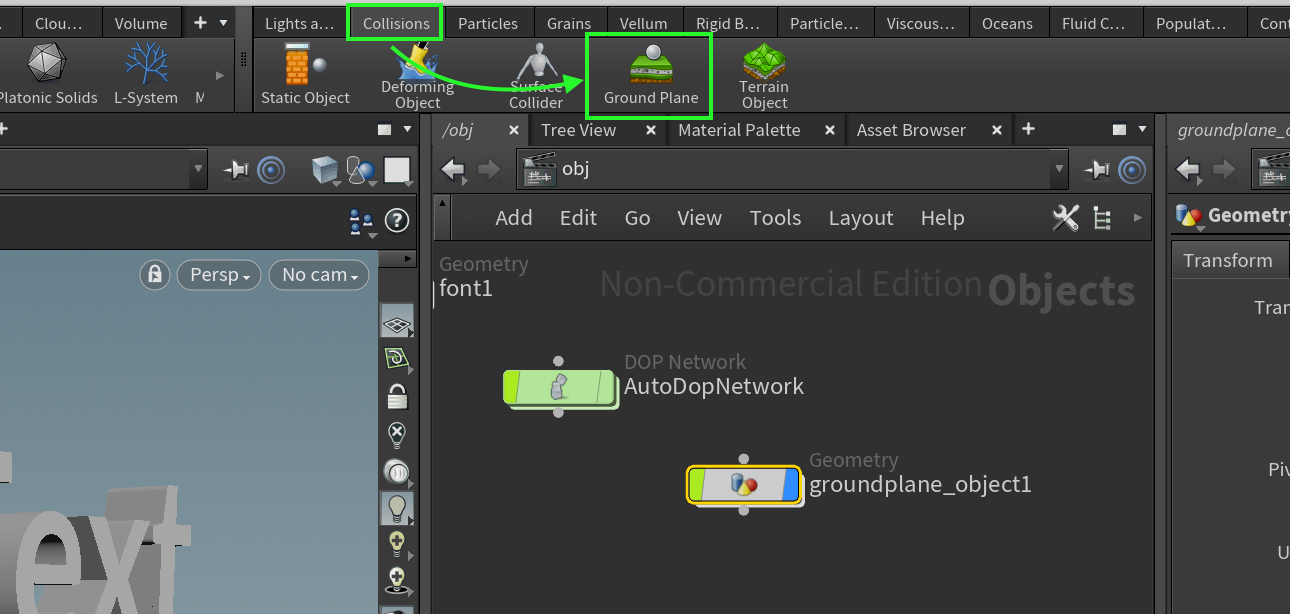The image size is (1290, 614).
Task: Open the Layout menu in network editor
Action: click(x=860, y=218)
